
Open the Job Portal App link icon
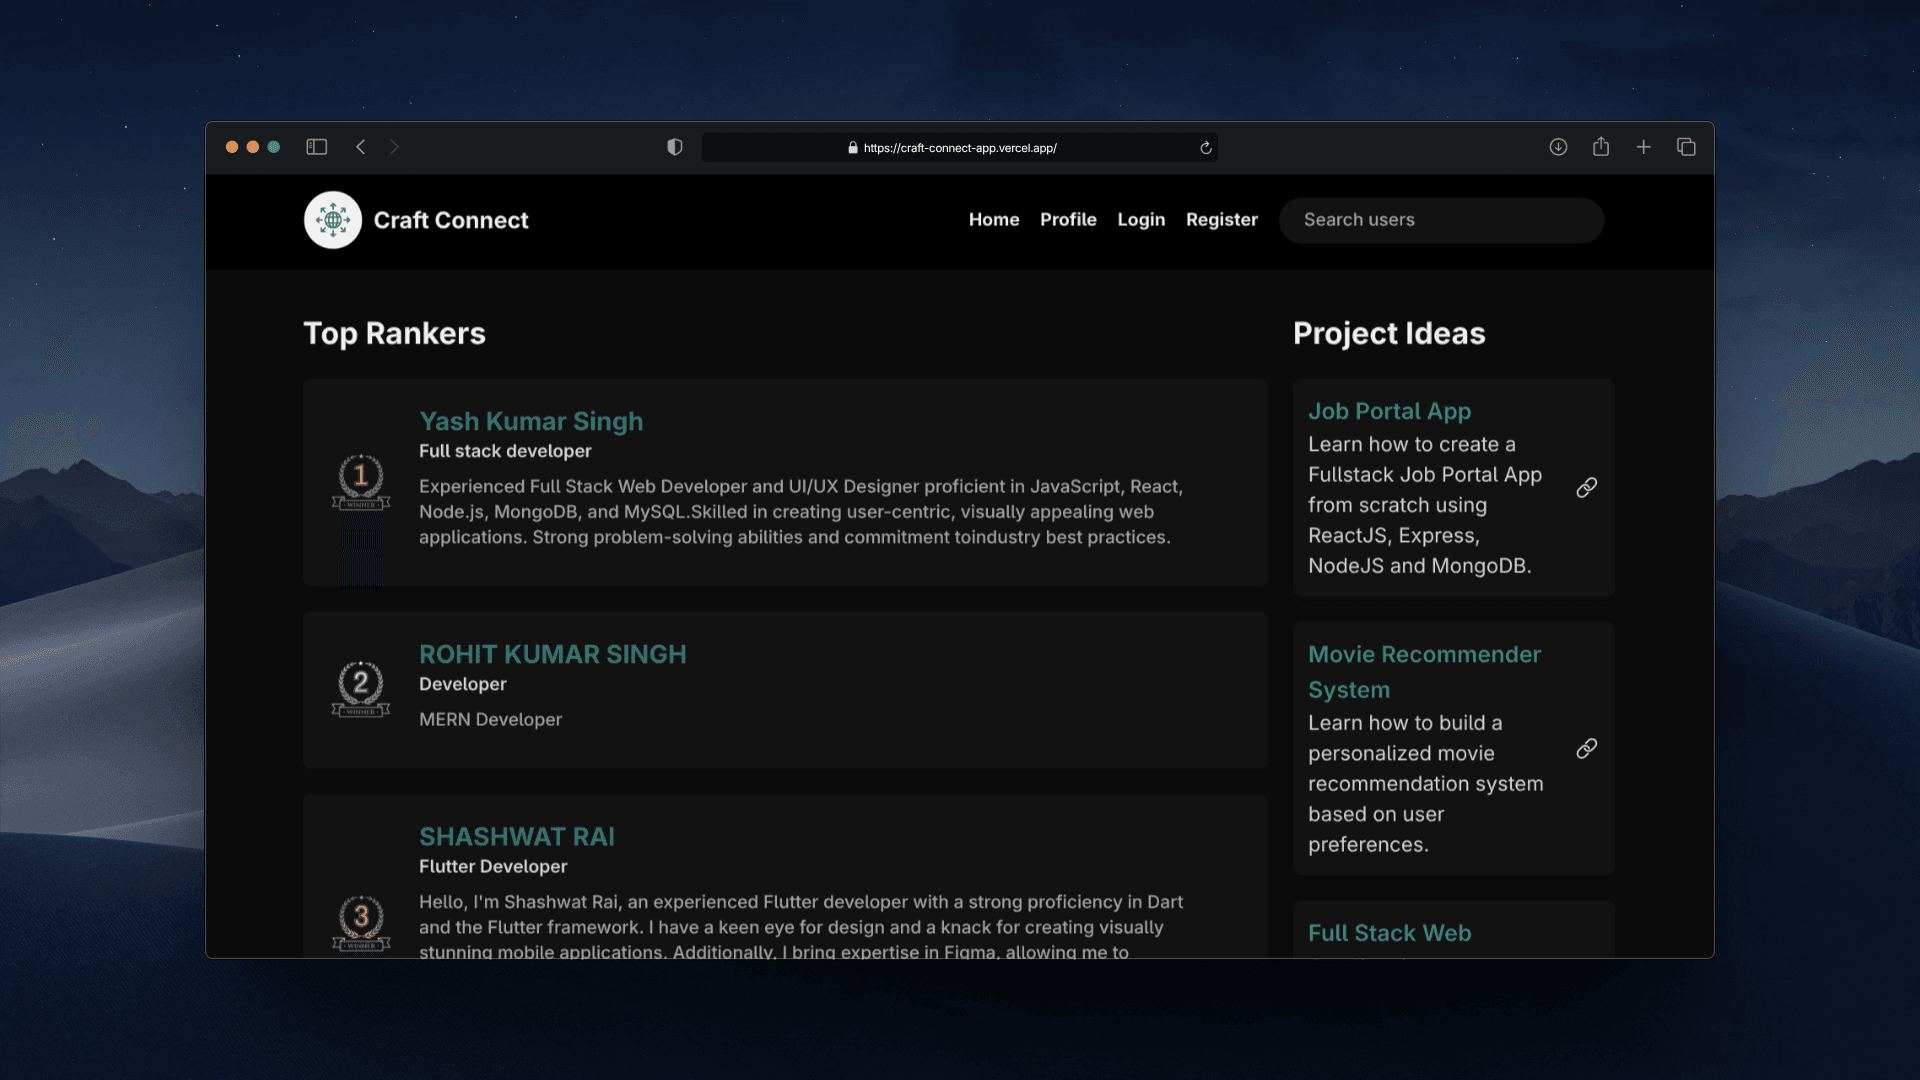click(x=1586, y=488)
